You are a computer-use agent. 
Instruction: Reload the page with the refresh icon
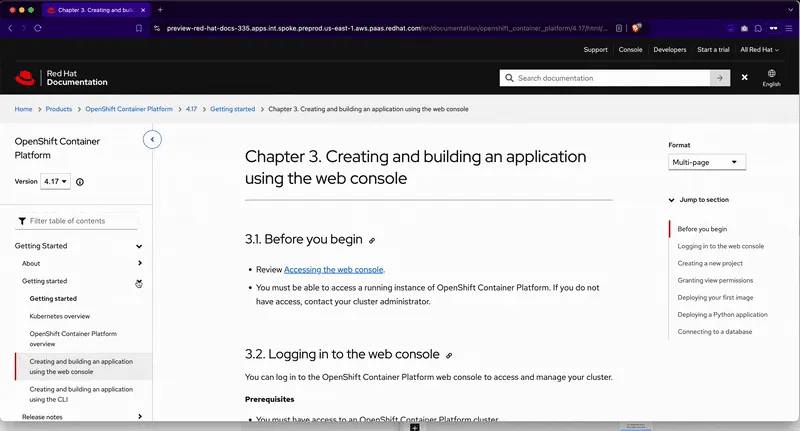pyautogui.click(x=38, y=28)
